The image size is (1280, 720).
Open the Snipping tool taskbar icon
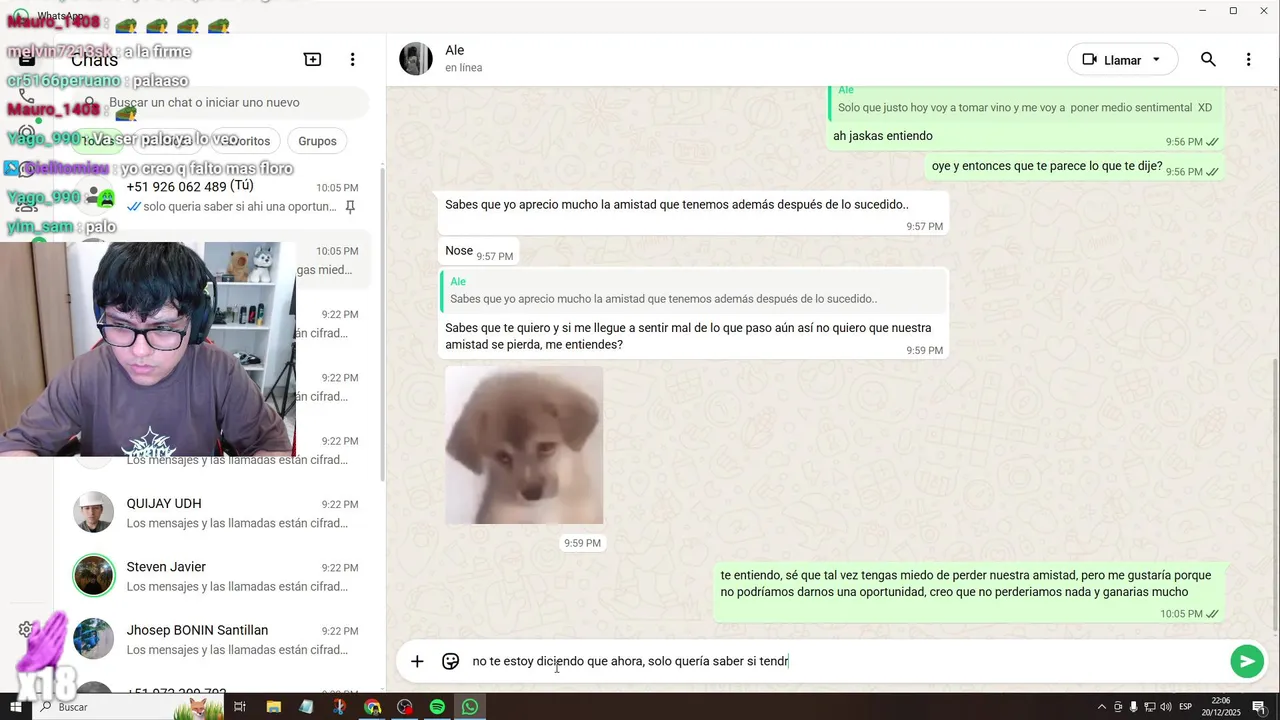[x=339, y=707]
